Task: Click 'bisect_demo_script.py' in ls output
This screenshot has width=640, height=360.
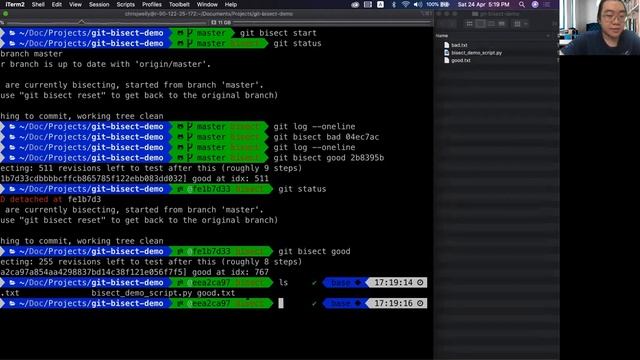Action: [142, 293]
